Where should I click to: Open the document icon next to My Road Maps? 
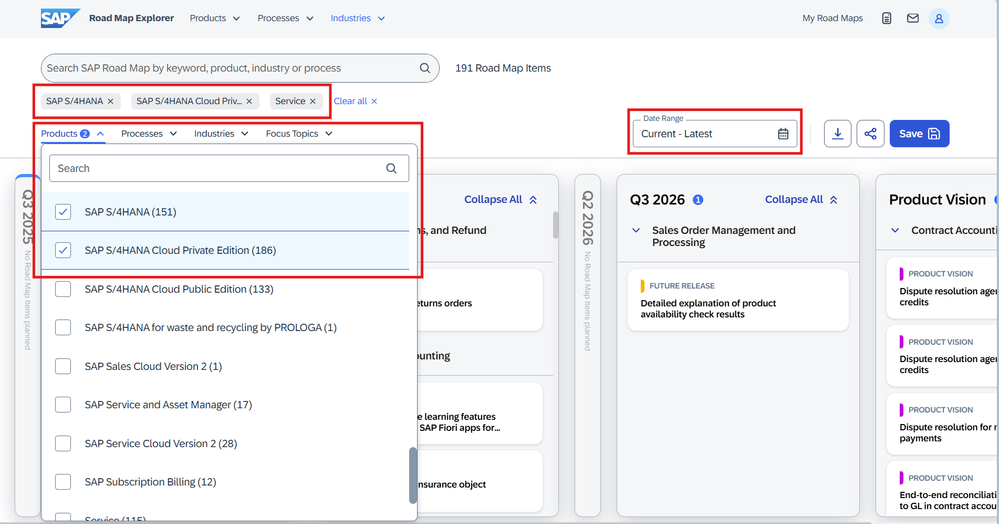pos(886,18)
